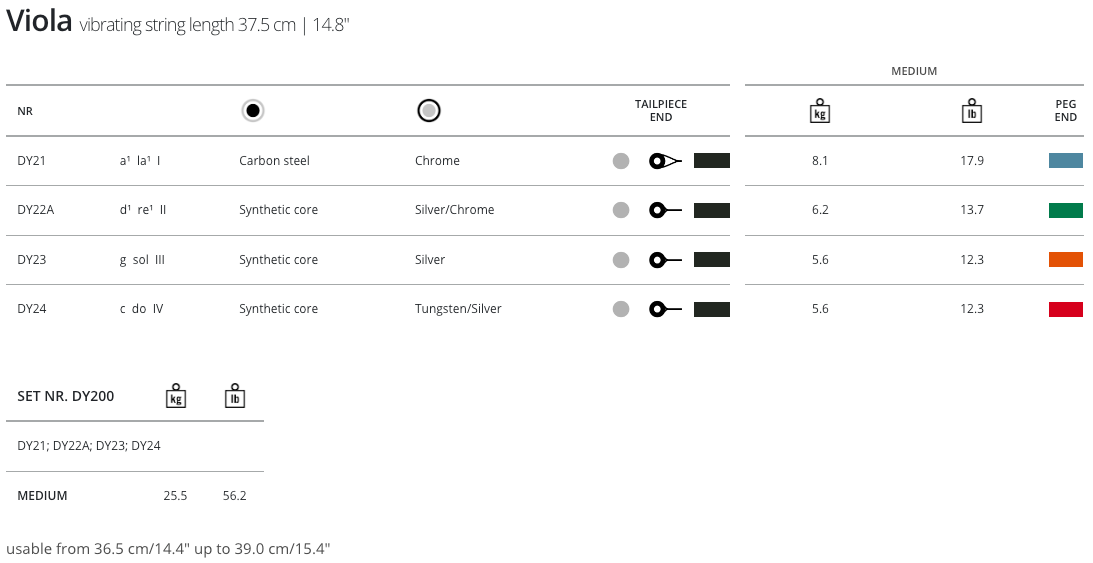Screen dimensions: 1093x563
Task: Click the gray winding material circle icon
Action: (429, 111)
